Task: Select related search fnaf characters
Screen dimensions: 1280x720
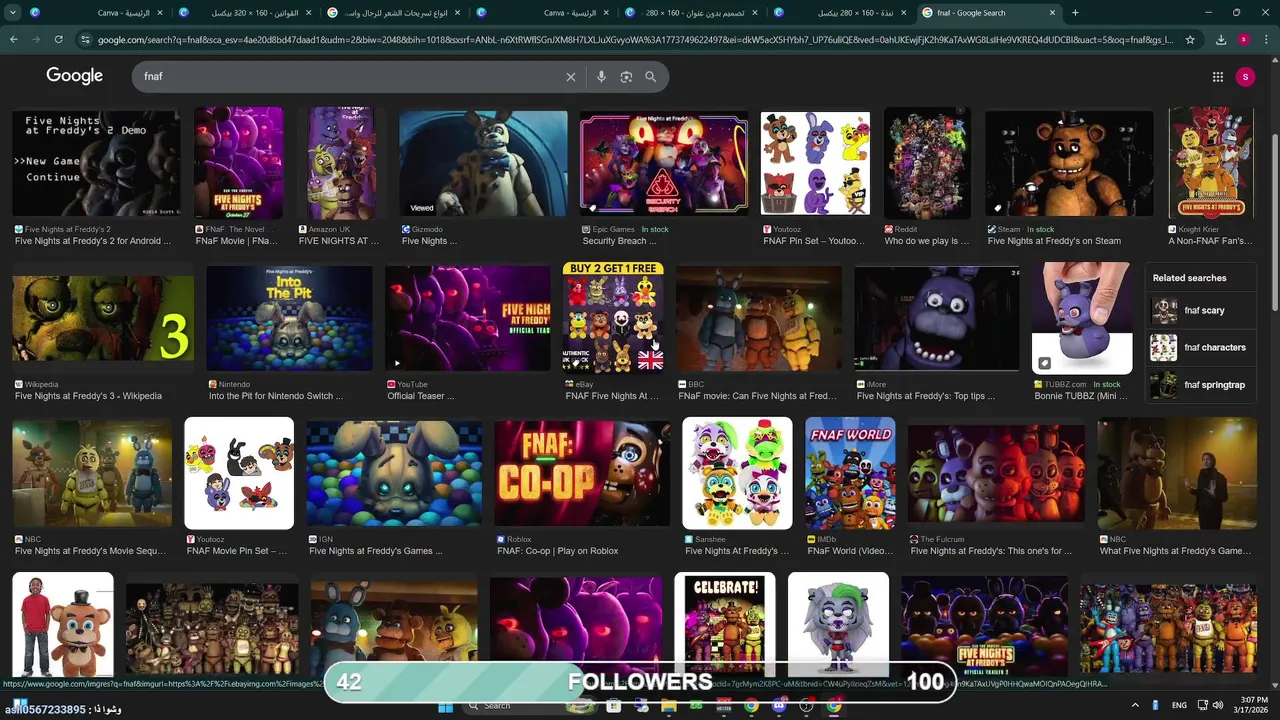Action: (x=1199, y=348)
